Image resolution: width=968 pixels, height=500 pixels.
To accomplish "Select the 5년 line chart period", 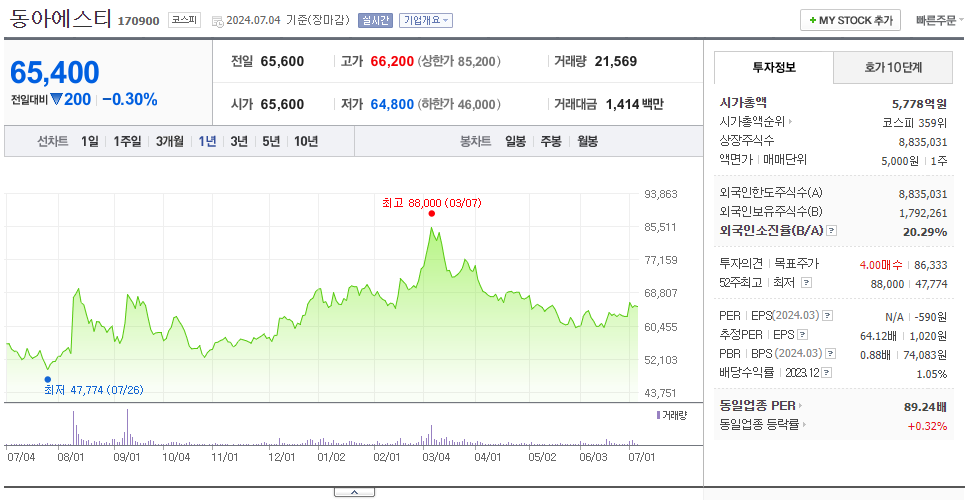I will (271, 141).
